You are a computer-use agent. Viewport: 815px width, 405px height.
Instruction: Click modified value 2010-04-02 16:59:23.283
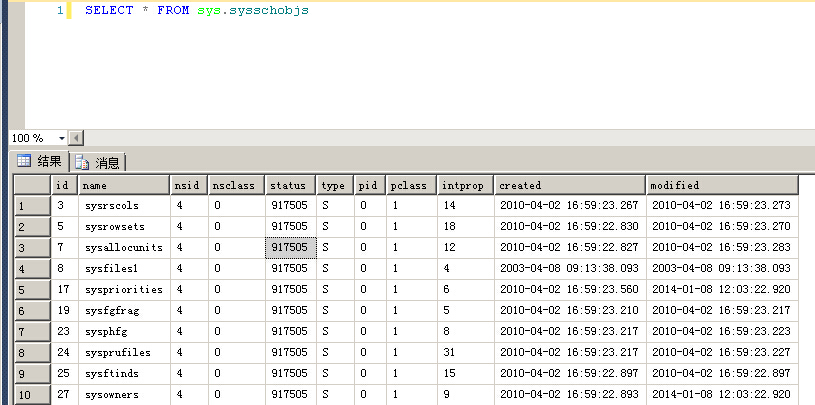(x=722, y=247)
